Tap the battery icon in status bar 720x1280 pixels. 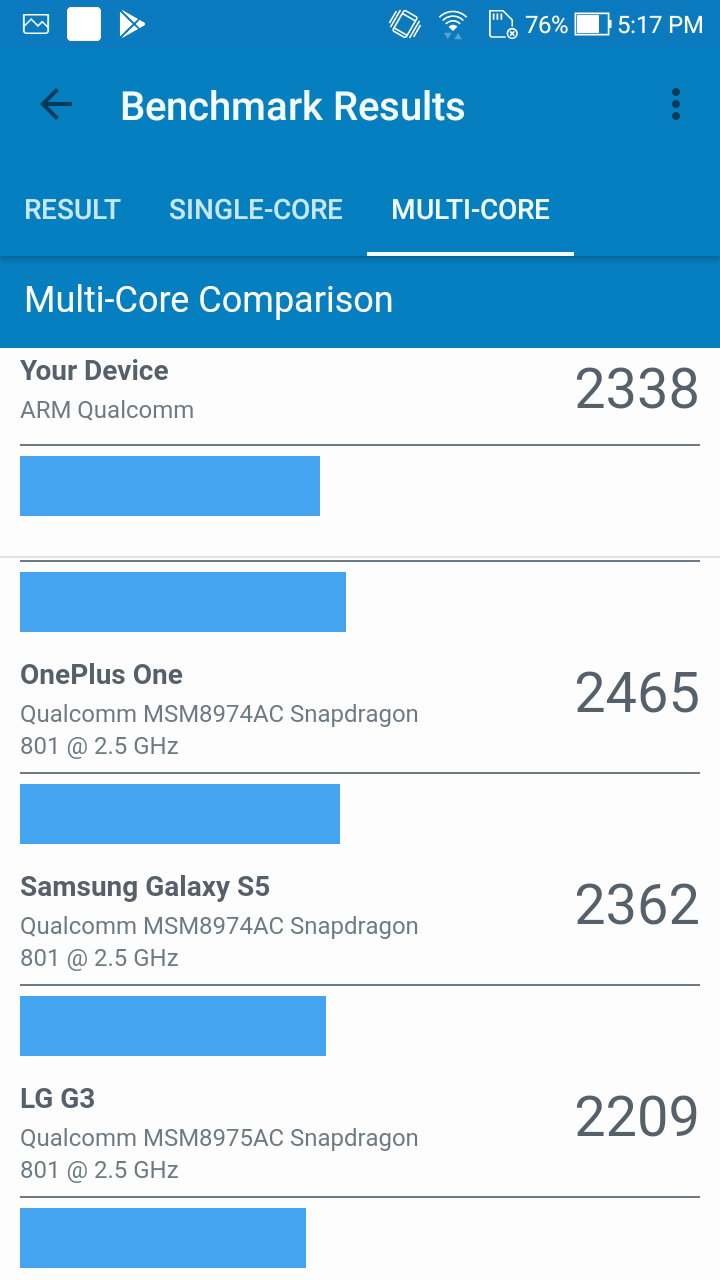tap(592, 24)
